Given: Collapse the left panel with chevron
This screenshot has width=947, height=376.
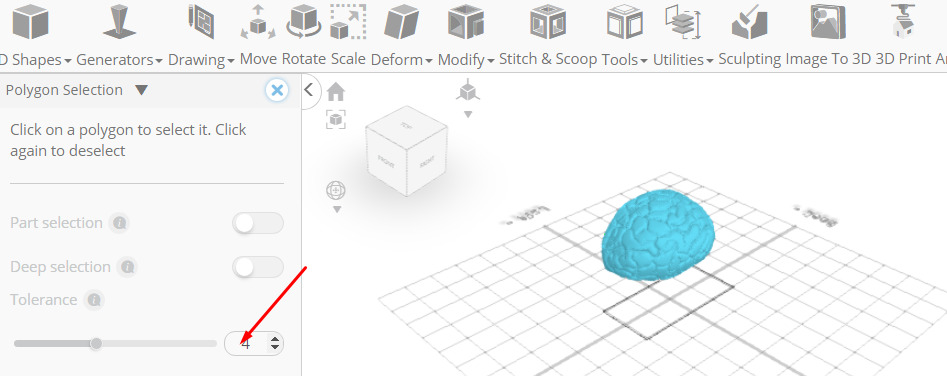Looking at the screenshot, I should pyautogui.click(x=309, y=90).
